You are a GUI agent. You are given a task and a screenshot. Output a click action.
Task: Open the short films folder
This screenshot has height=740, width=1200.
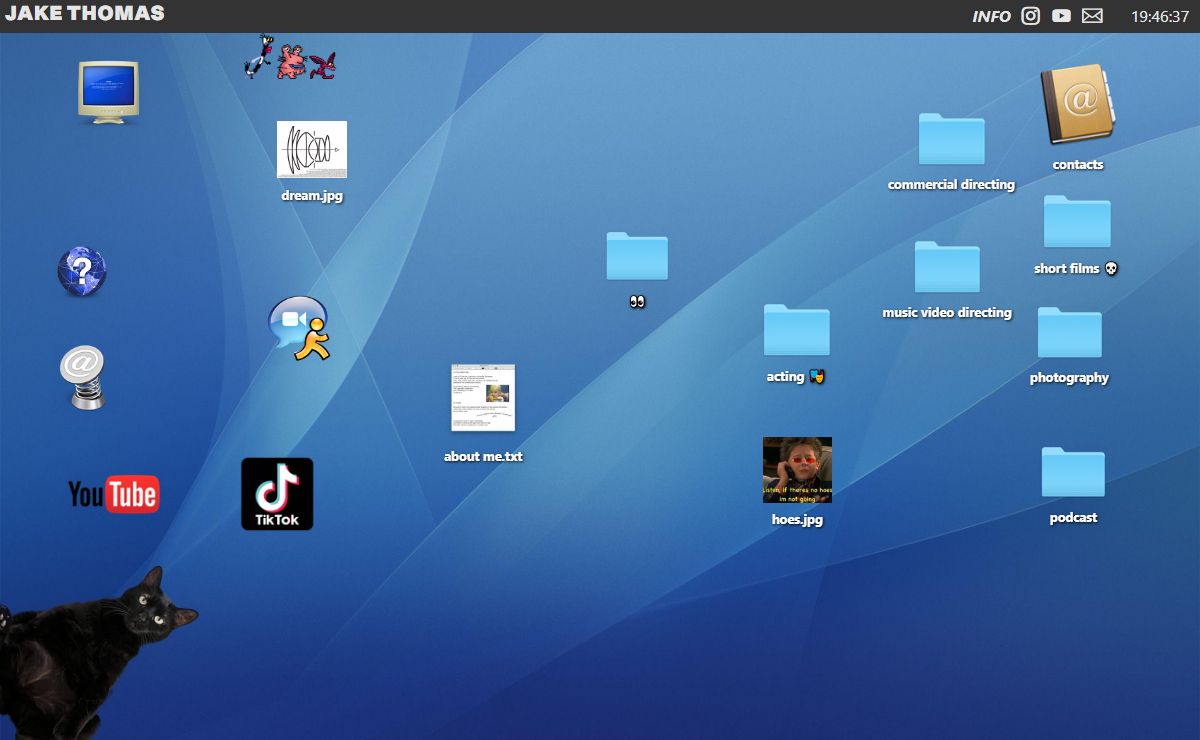click(1077, 222)
